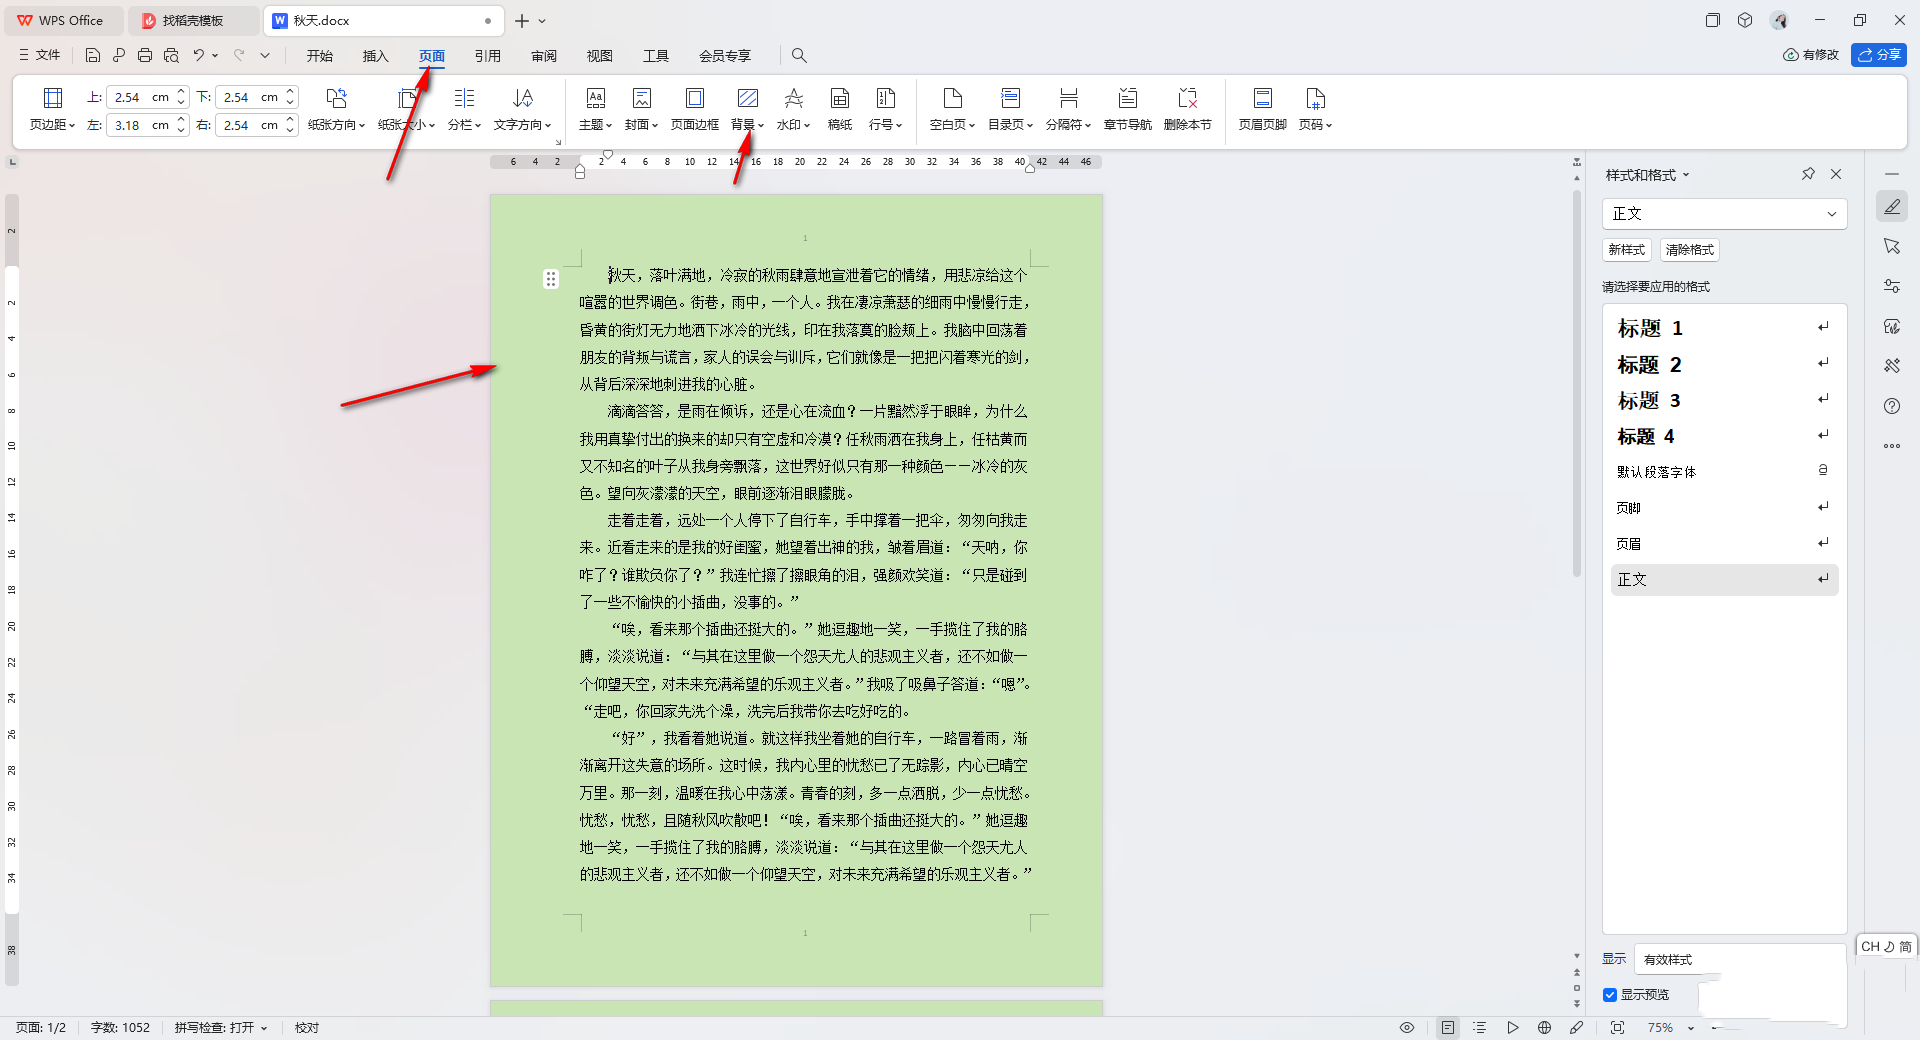Click the selection arrow icon in right sidebar
1920x1040 pixels.
[x=1892, y=246]
